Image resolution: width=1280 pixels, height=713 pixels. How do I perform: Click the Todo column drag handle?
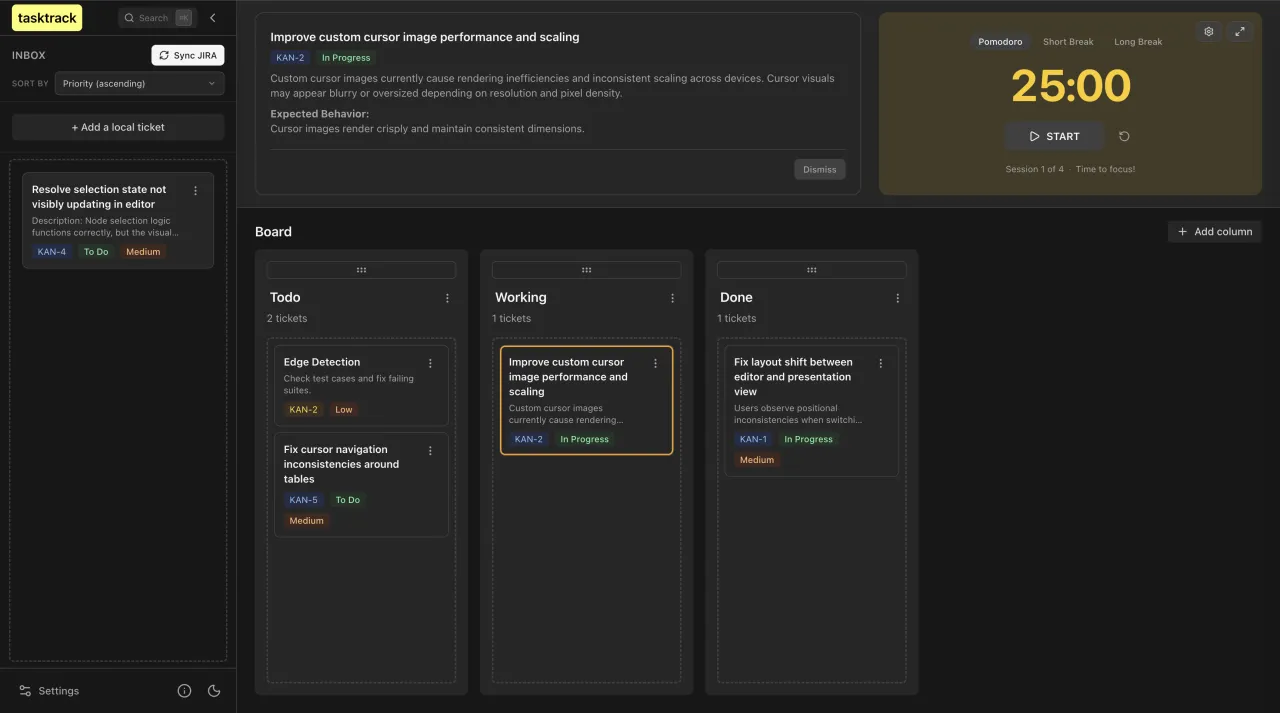click(361, 270)
